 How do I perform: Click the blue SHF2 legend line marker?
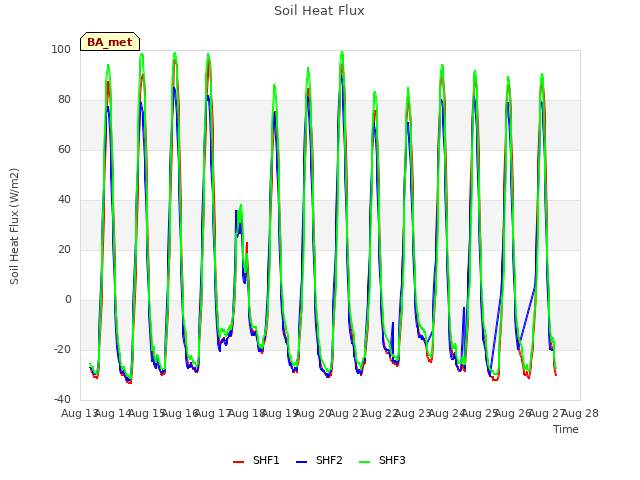(301, 462)
